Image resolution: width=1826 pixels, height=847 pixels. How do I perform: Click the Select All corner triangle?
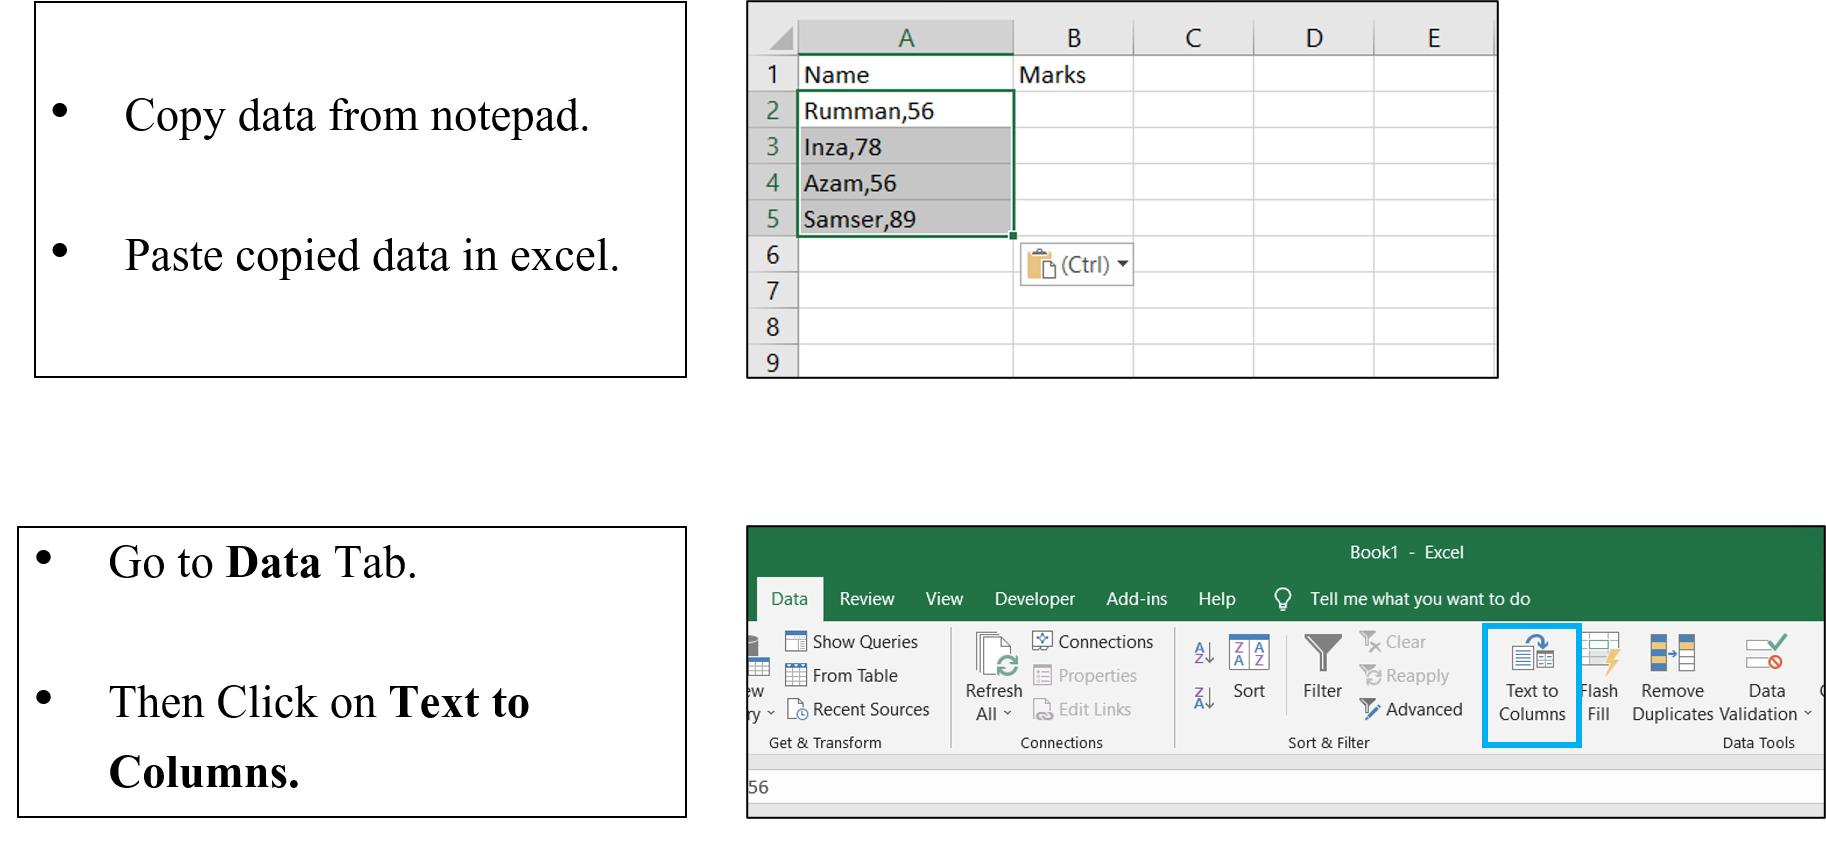(781, 39)
